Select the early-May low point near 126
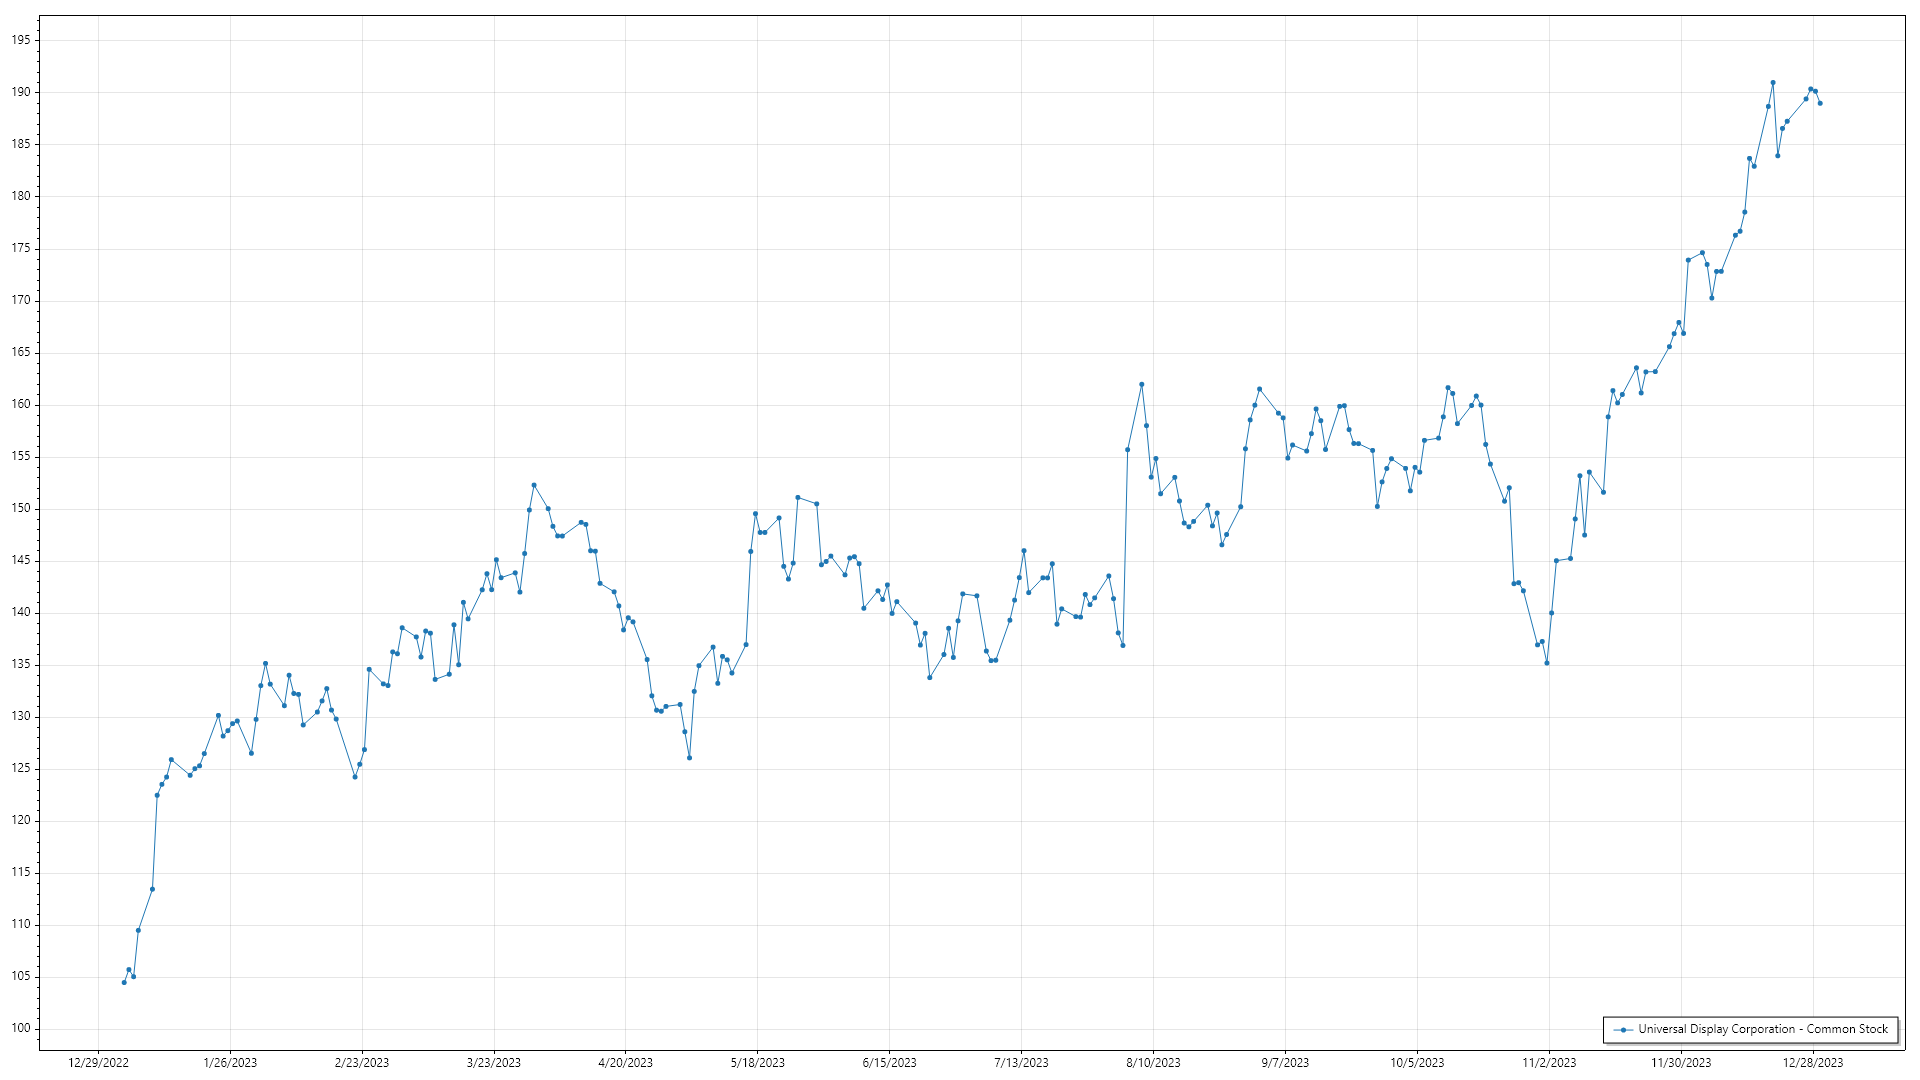This screenshot has width=1920, height=1080. click(690, 758)
